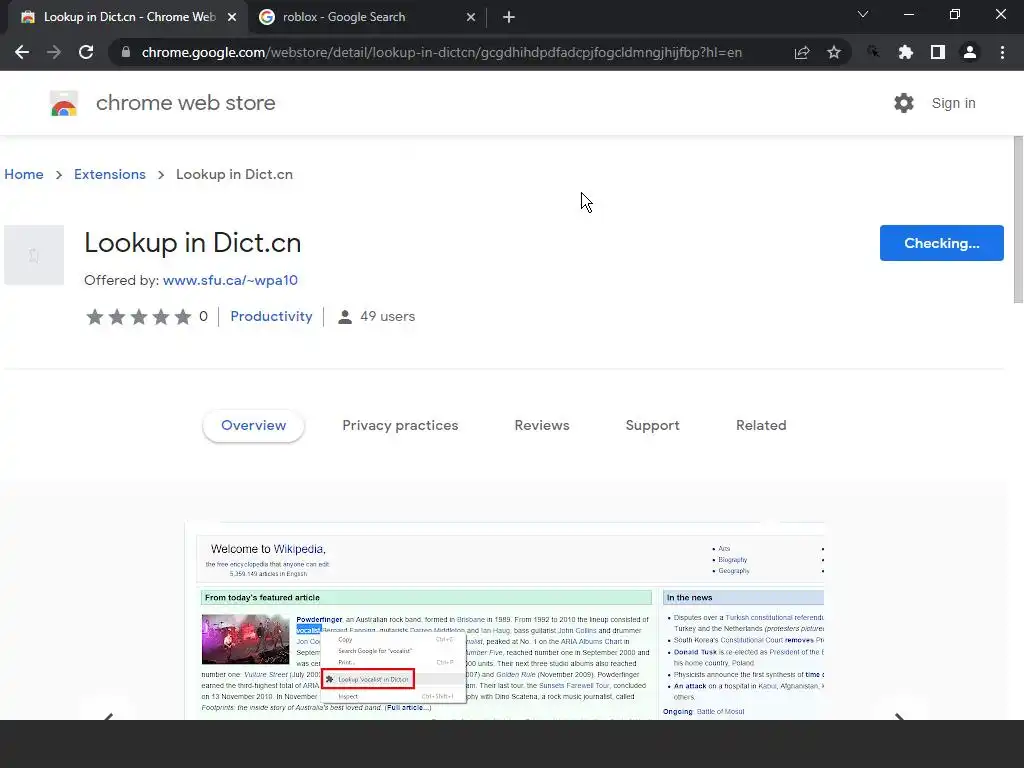Click the user count person icon
This screenshot has height=768, width=1024.
[345, 317]
